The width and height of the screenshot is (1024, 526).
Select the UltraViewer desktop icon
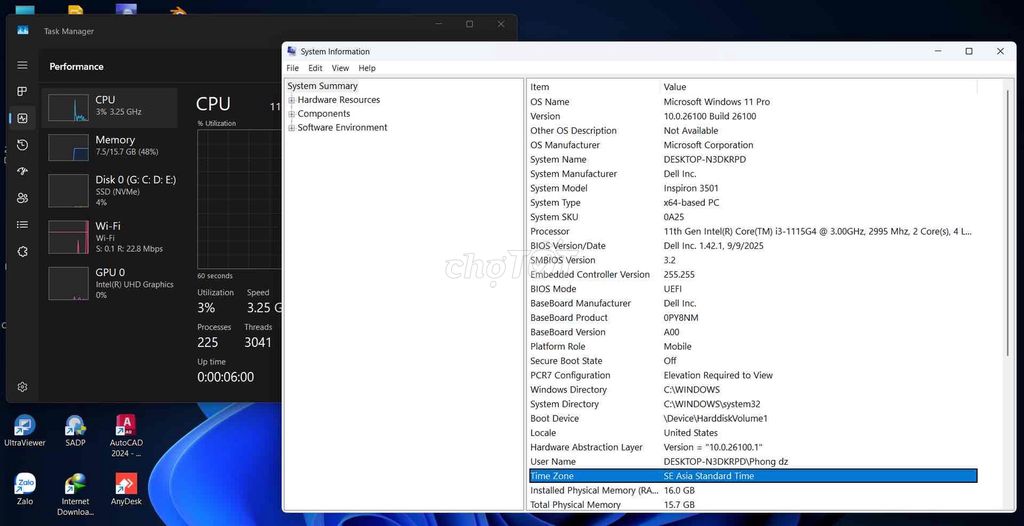25,431
